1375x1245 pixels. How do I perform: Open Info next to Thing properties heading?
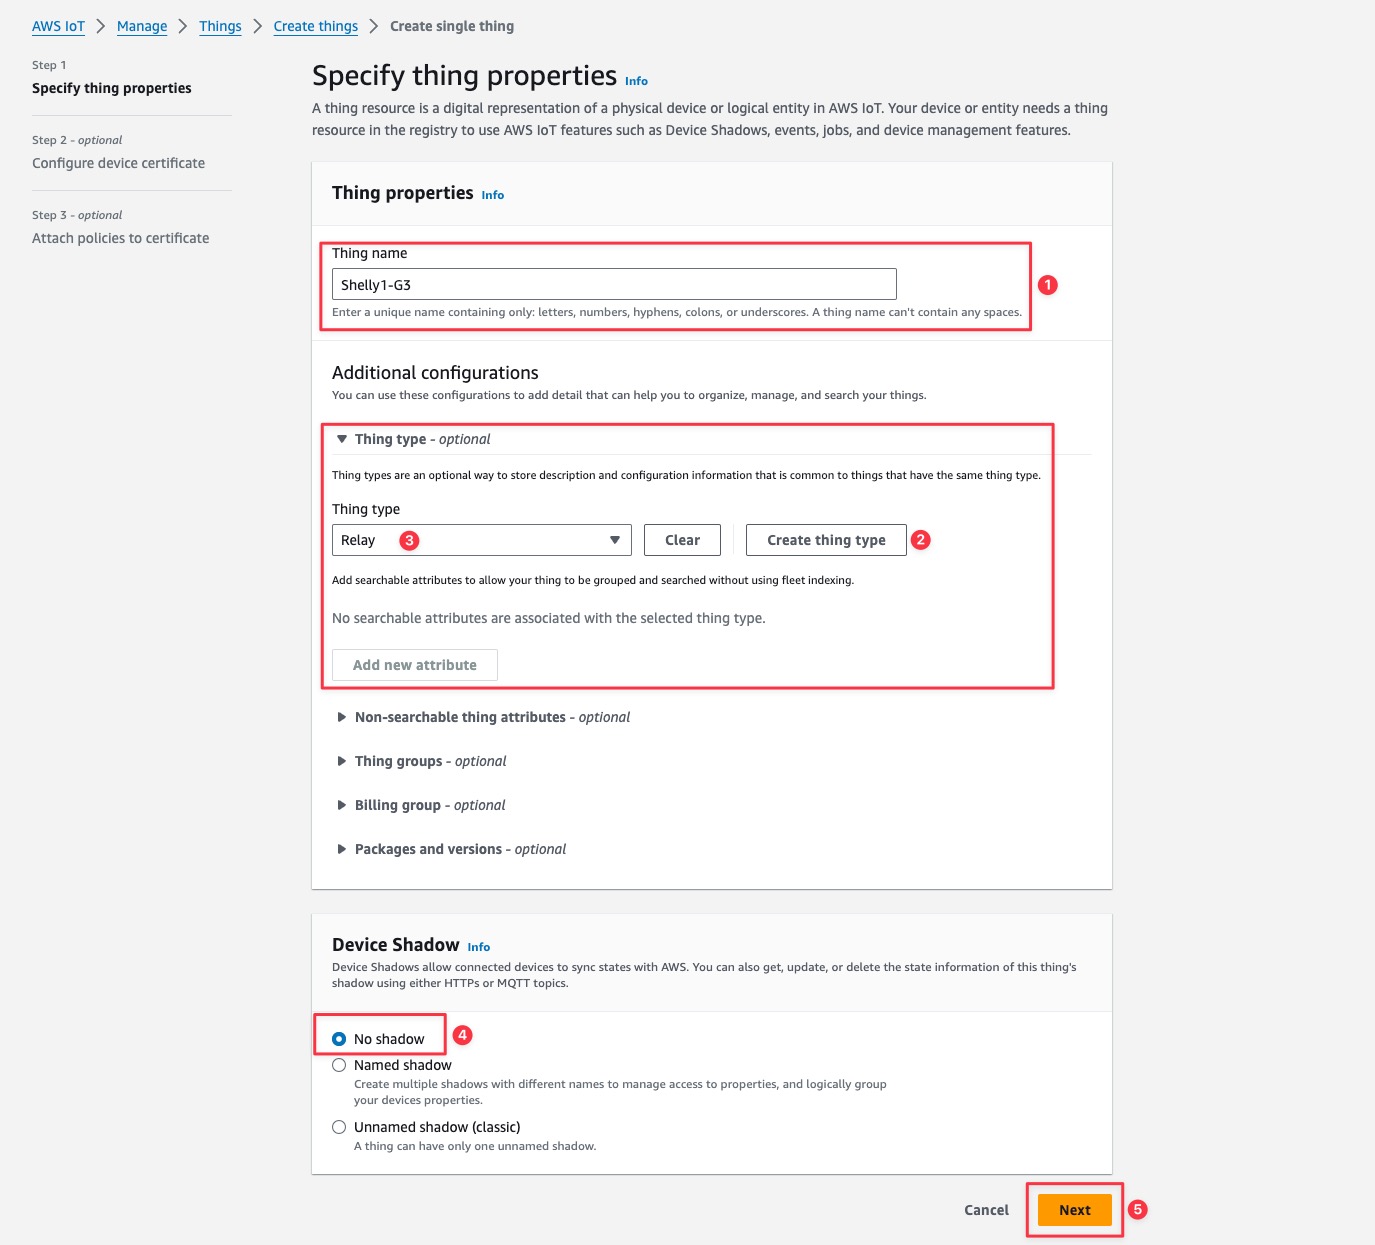[492, 195]
